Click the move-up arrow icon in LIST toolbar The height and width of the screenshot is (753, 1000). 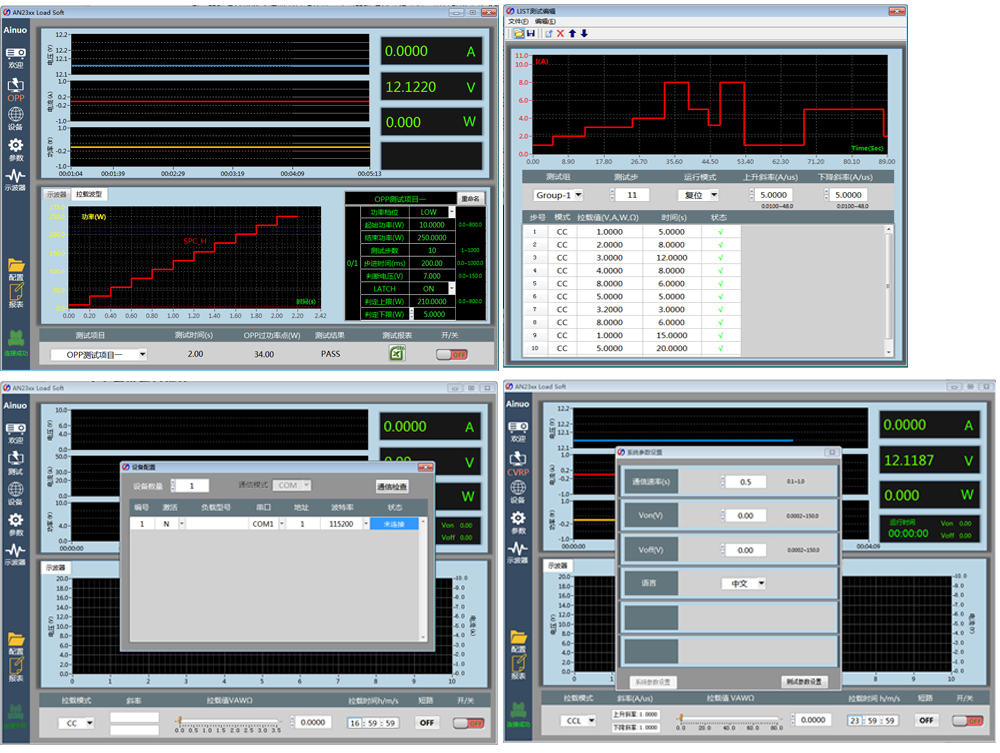572,33
